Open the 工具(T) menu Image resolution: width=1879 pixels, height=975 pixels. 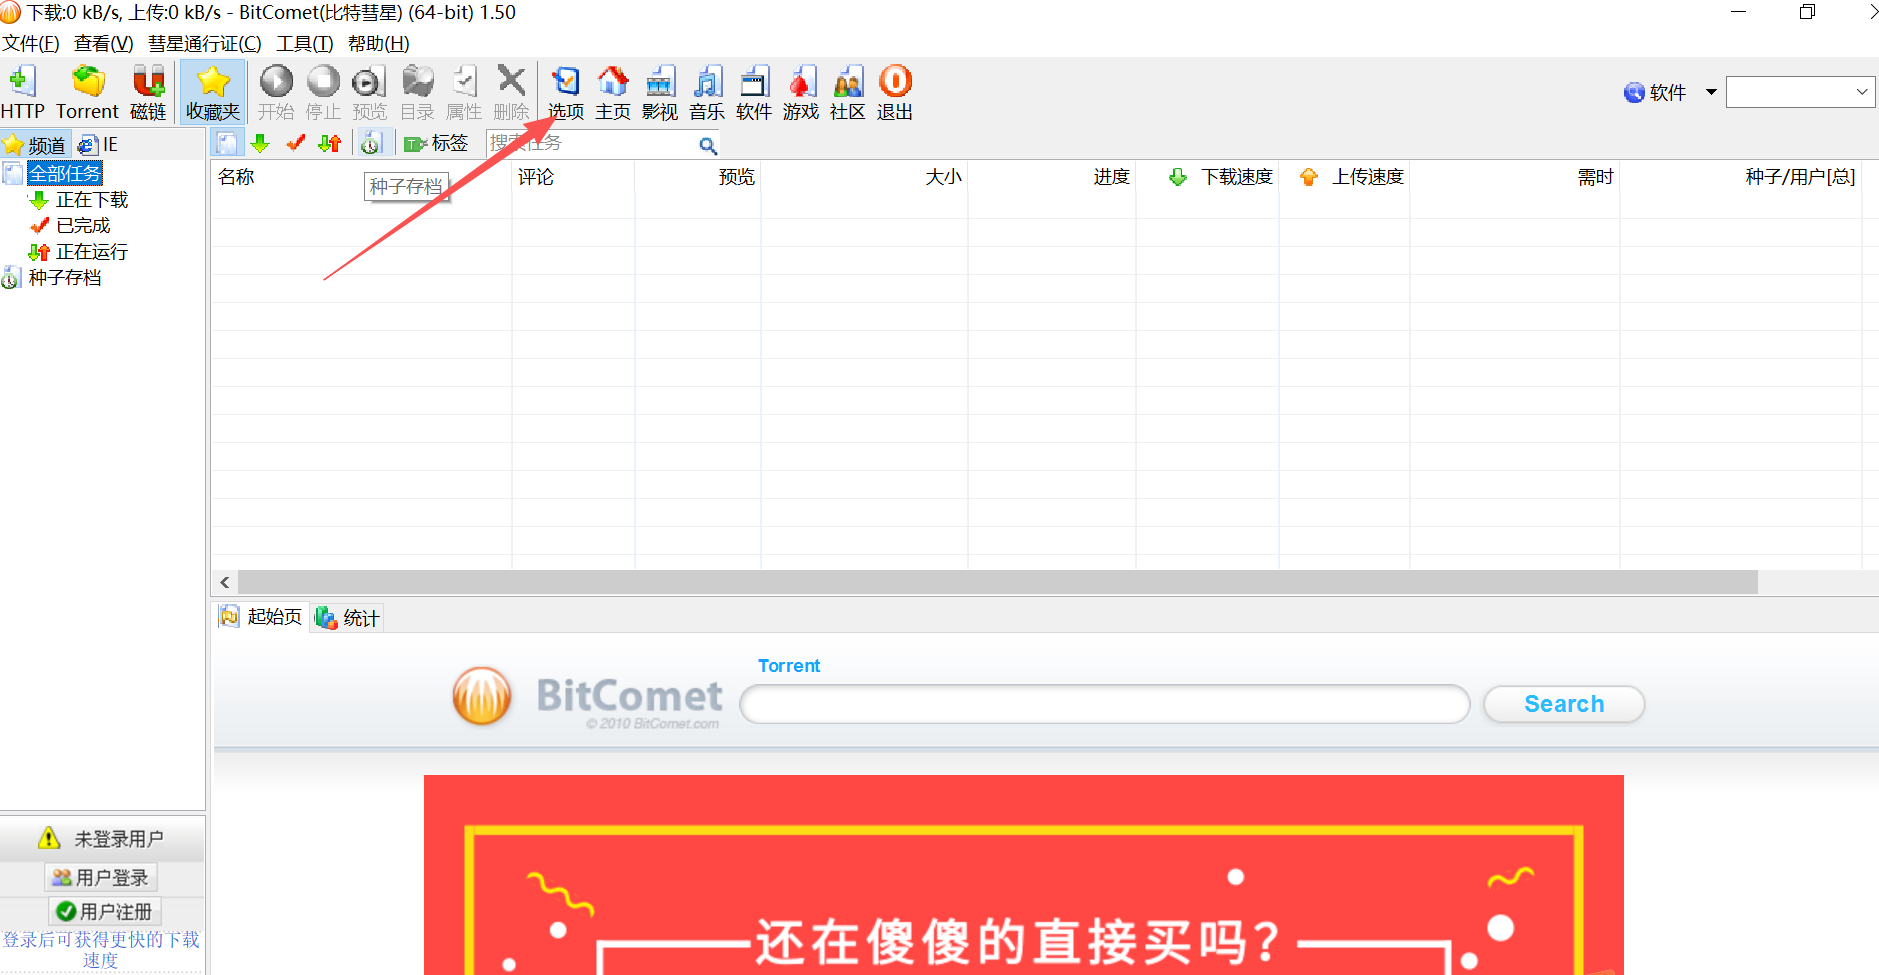point(304,44)
